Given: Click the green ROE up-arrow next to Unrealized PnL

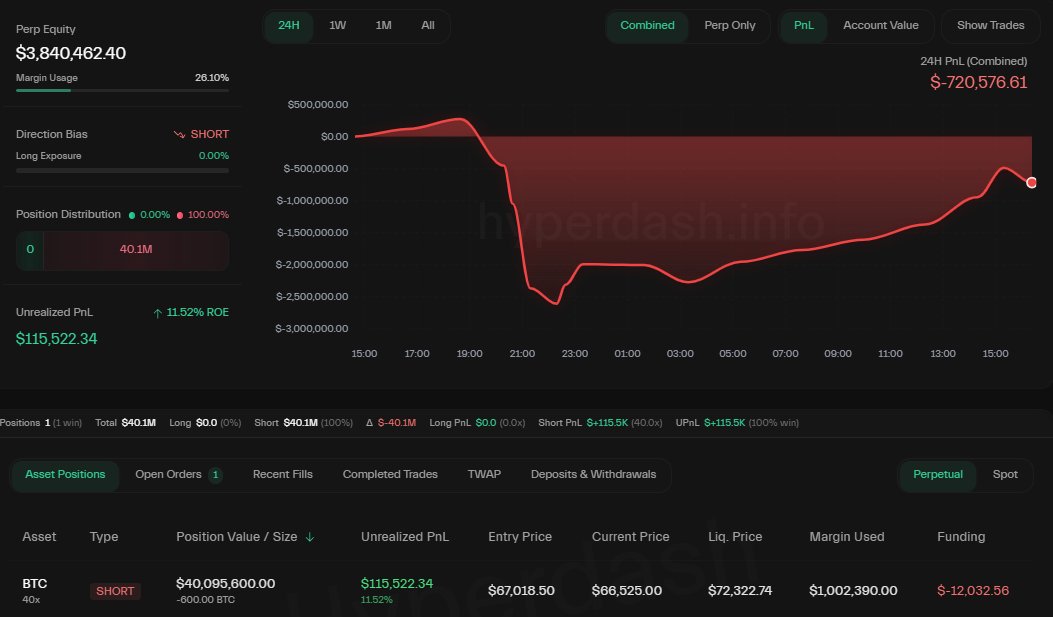Looking at the screenshot, I should tap(158, 312).
